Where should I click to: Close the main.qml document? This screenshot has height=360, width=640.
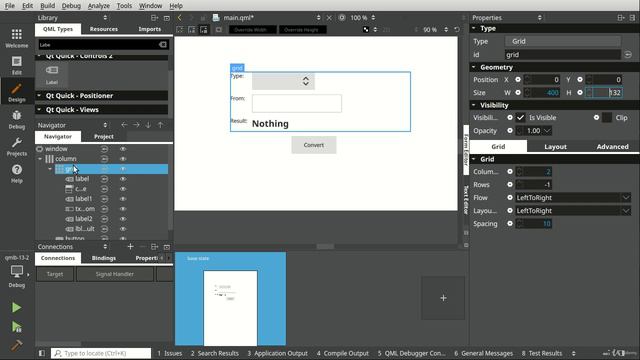329,18
